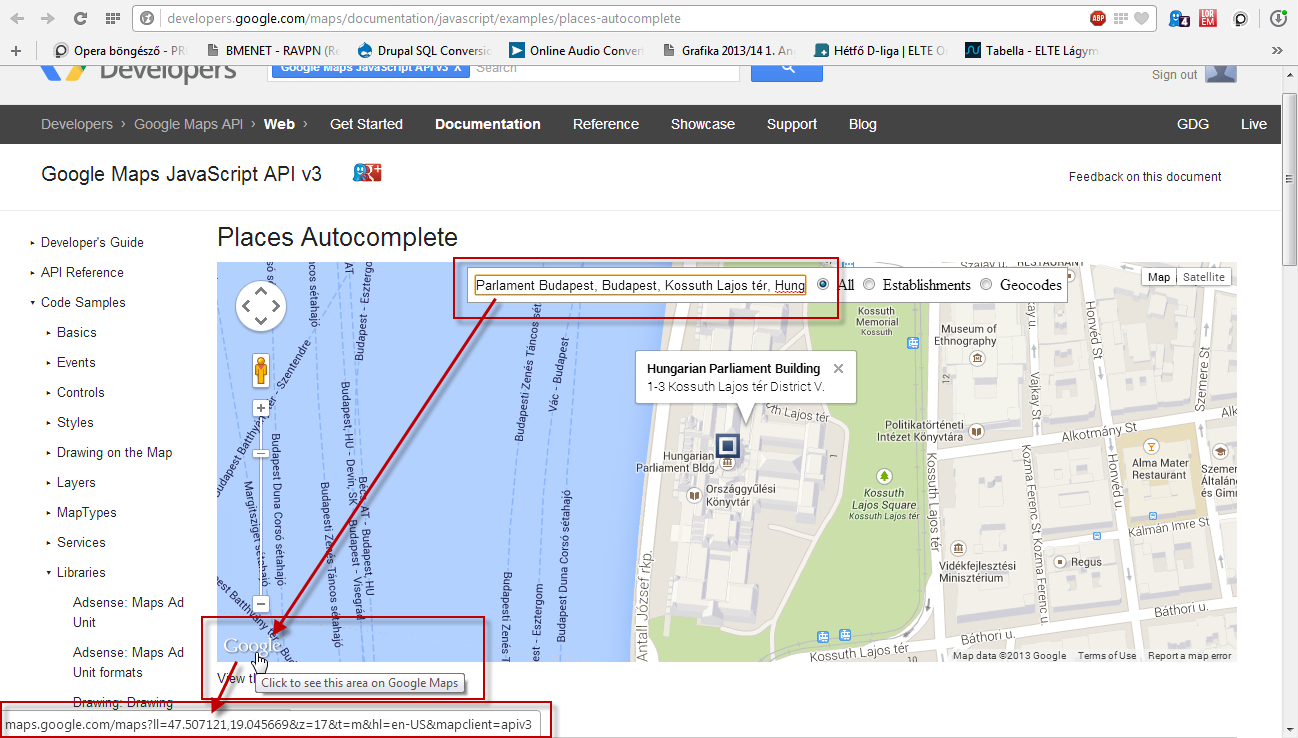Viewport: 1298px width, 738px height.
Task: Click the Vidékfejlesztési Minisztérium map icon
Action: coord(959,548)
